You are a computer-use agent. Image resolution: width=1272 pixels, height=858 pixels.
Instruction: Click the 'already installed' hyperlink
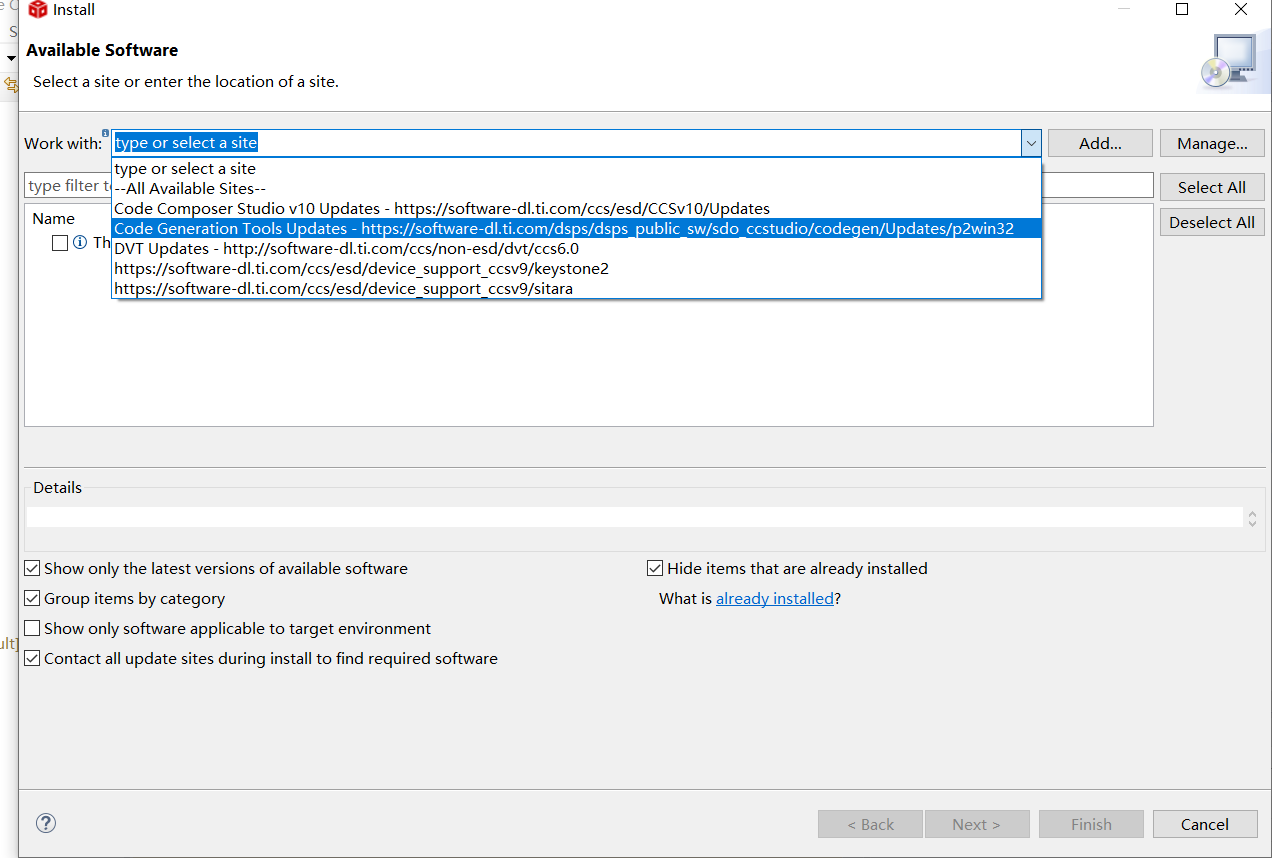[775, 598]
